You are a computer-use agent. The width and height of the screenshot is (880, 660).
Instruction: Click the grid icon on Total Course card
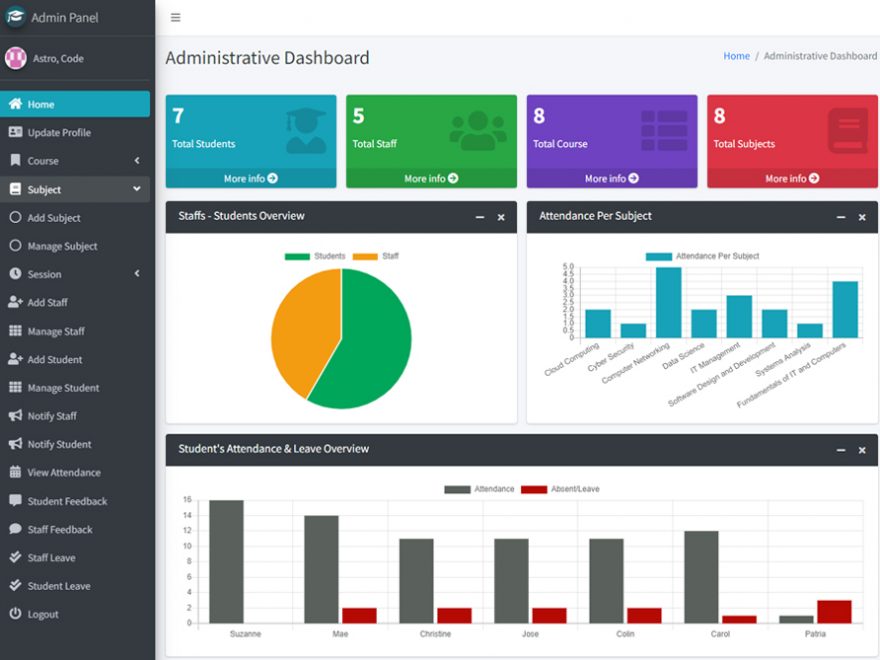pos(664,131)
